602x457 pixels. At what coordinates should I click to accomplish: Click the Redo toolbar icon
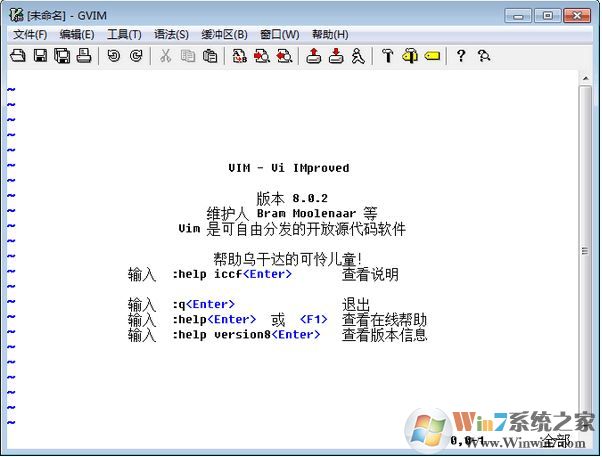click(136, 56)
